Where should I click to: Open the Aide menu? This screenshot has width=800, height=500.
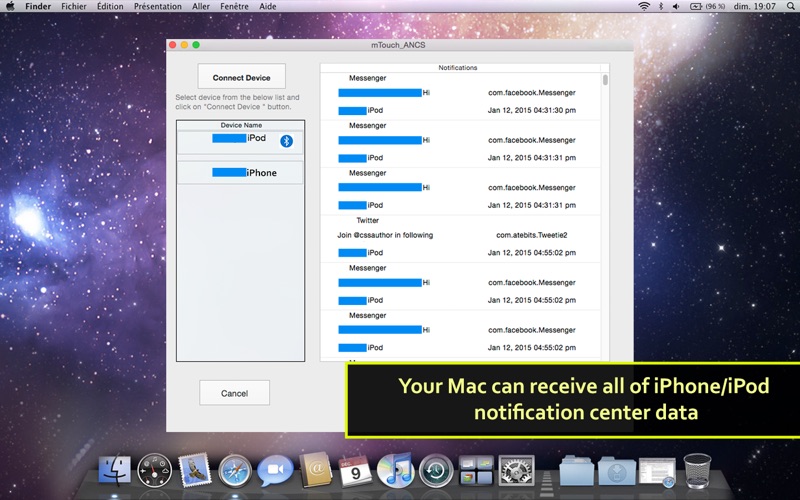[x=268, y=6]
